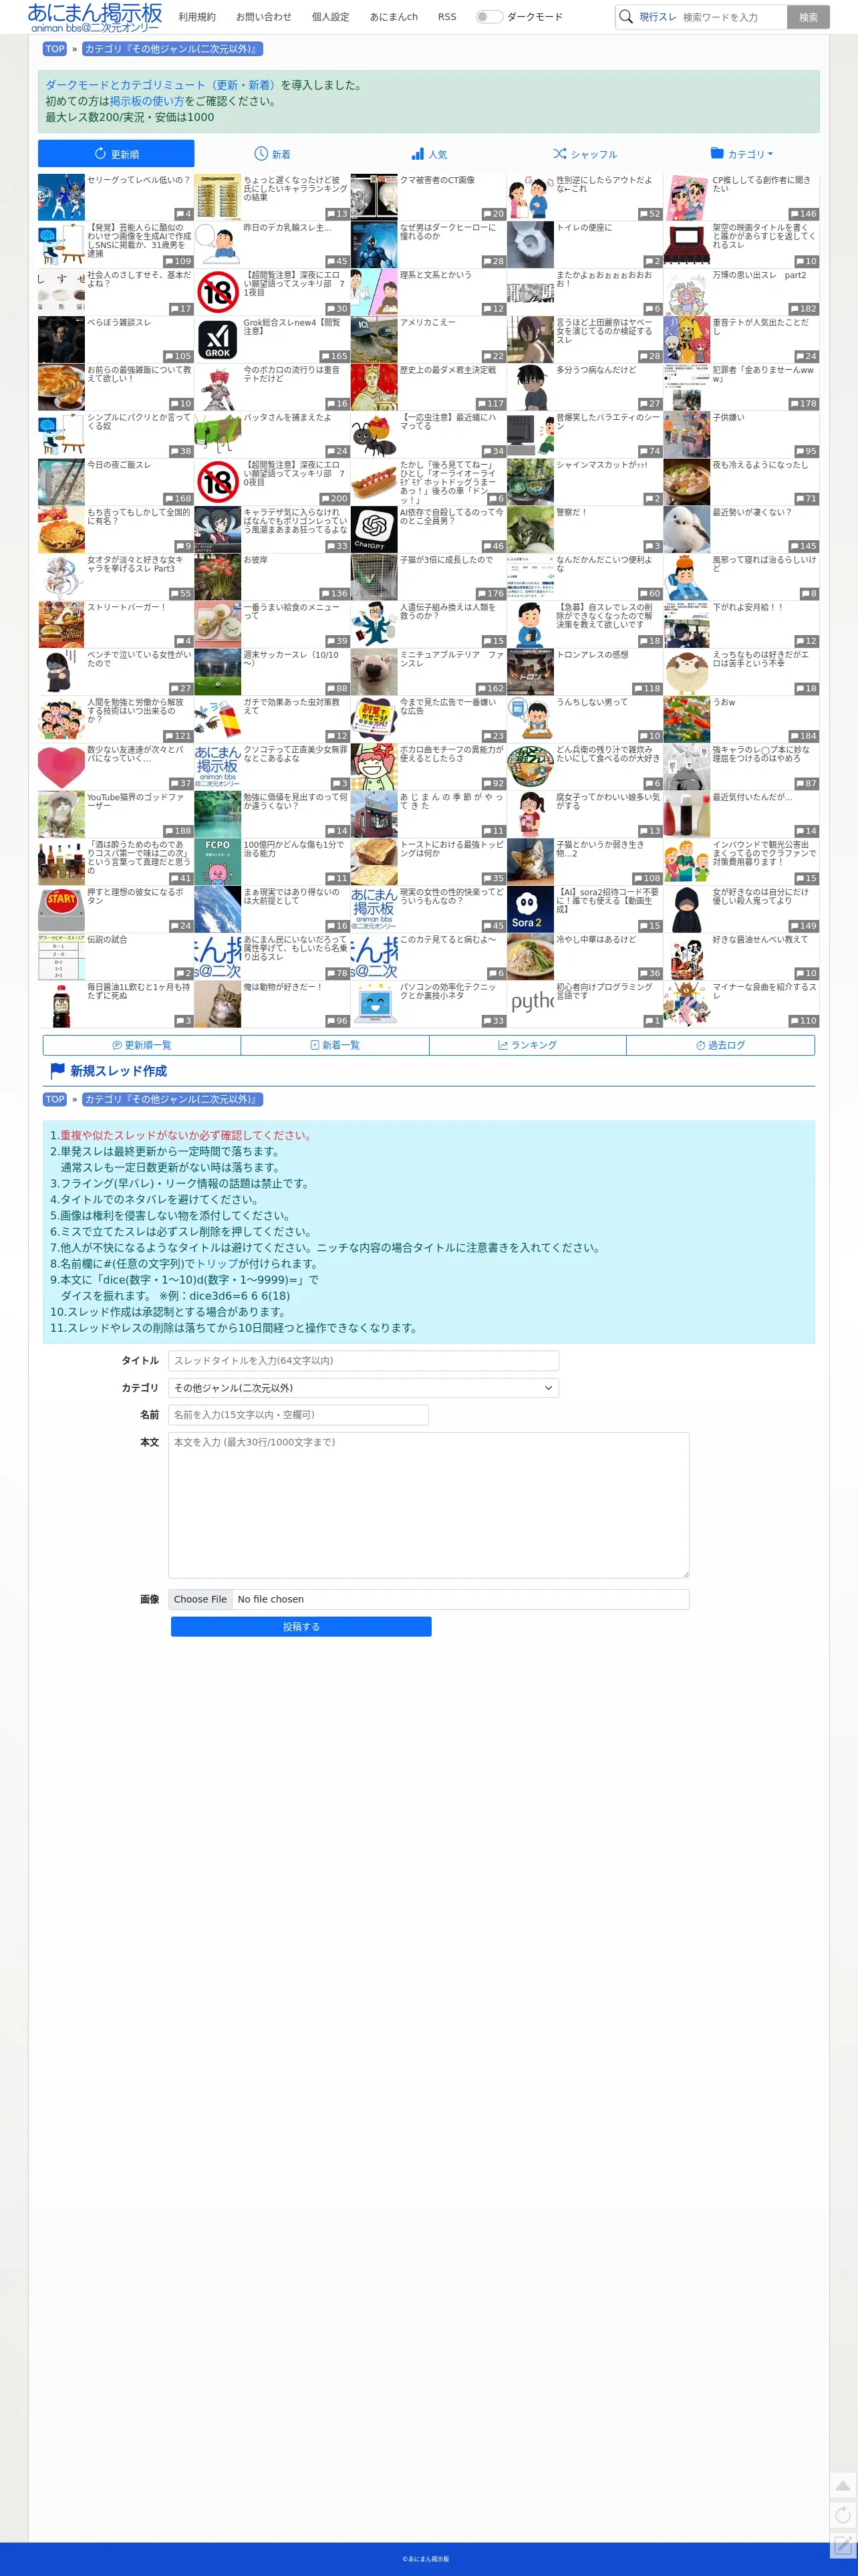Open thread titled ストリートバーガー！
This screenshot has height=2576, width=858.
click(126, 608)
